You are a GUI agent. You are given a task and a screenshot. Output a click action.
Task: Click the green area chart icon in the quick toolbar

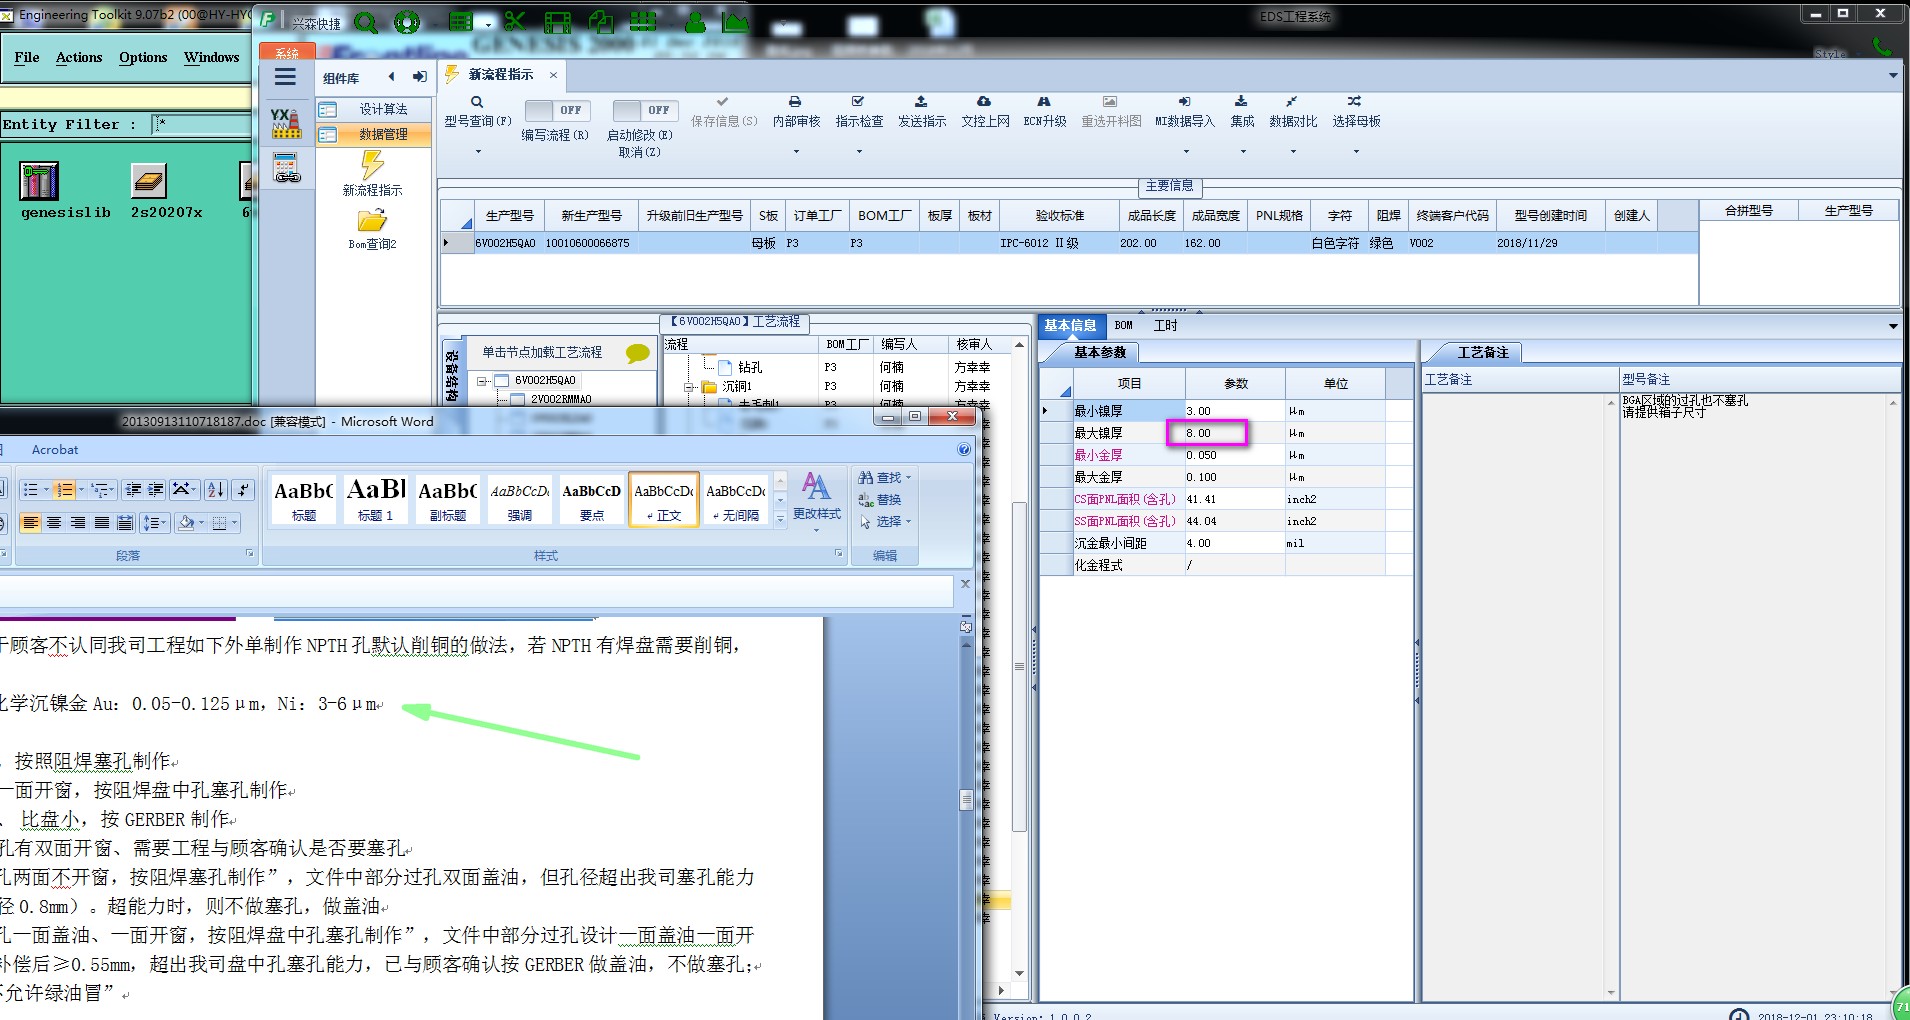736,22
